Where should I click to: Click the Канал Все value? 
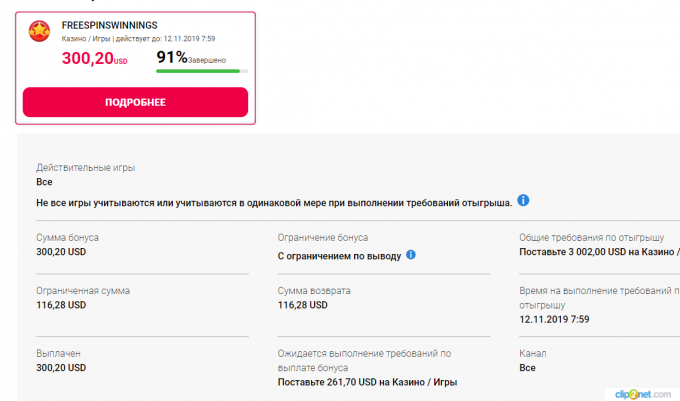point(527,368)
